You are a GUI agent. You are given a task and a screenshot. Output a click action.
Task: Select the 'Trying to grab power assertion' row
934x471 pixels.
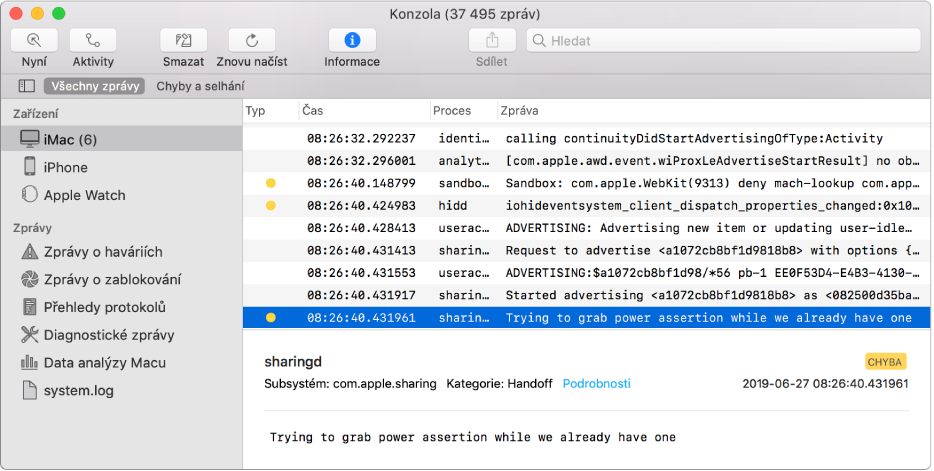[x=587, y=318]
